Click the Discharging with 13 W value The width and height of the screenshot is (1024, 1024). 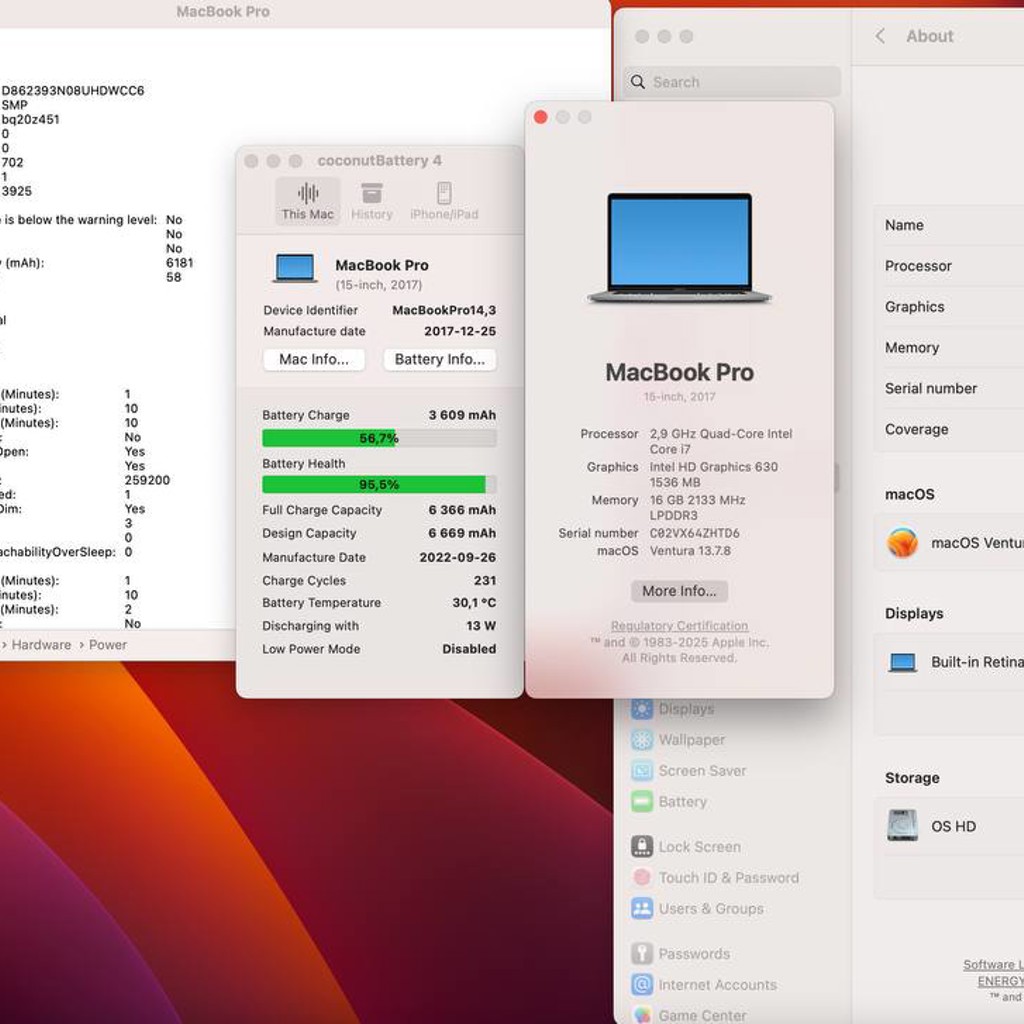pos(481,626)
